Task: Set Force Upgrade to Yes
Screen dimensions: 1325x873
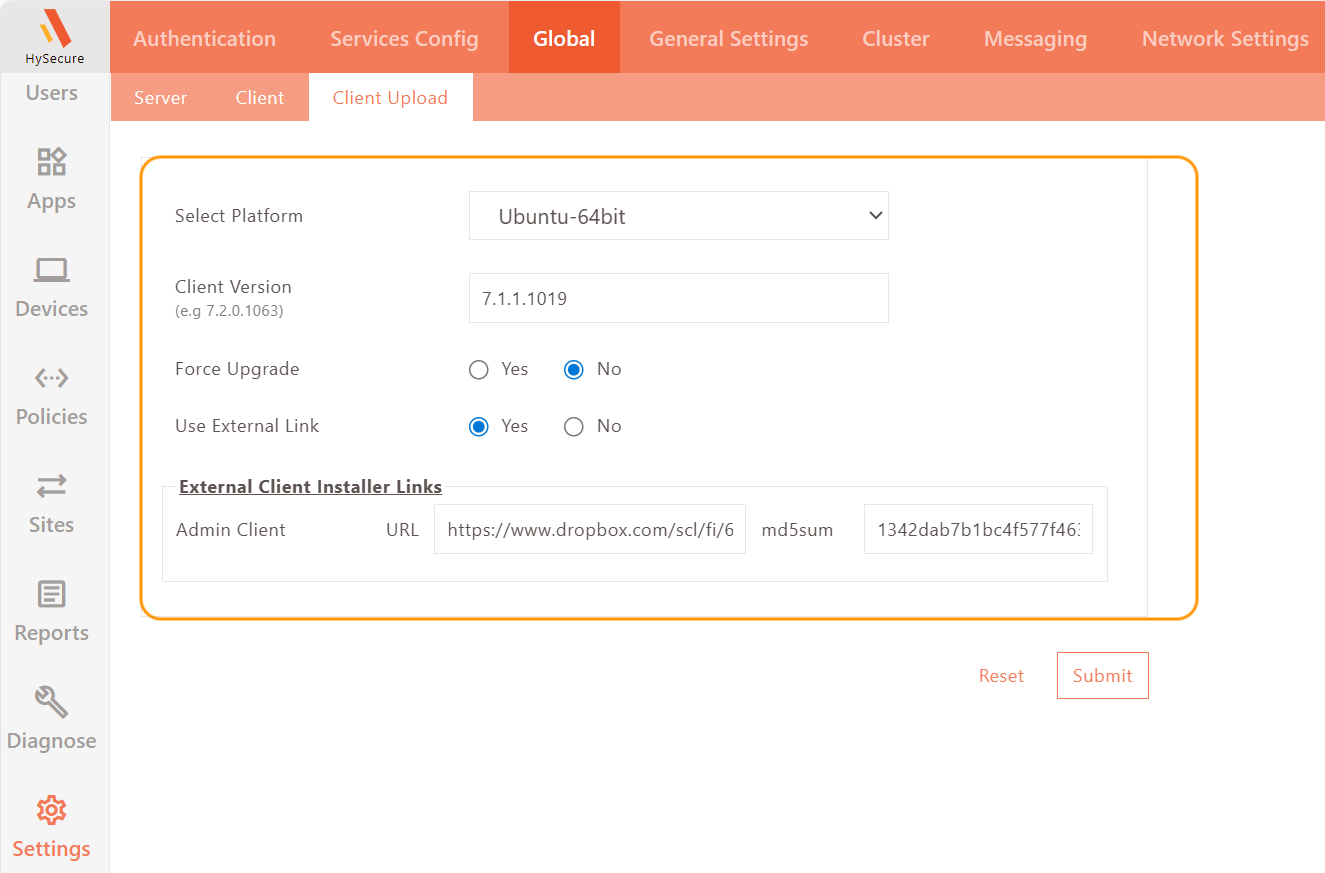Action: point(479,370)
